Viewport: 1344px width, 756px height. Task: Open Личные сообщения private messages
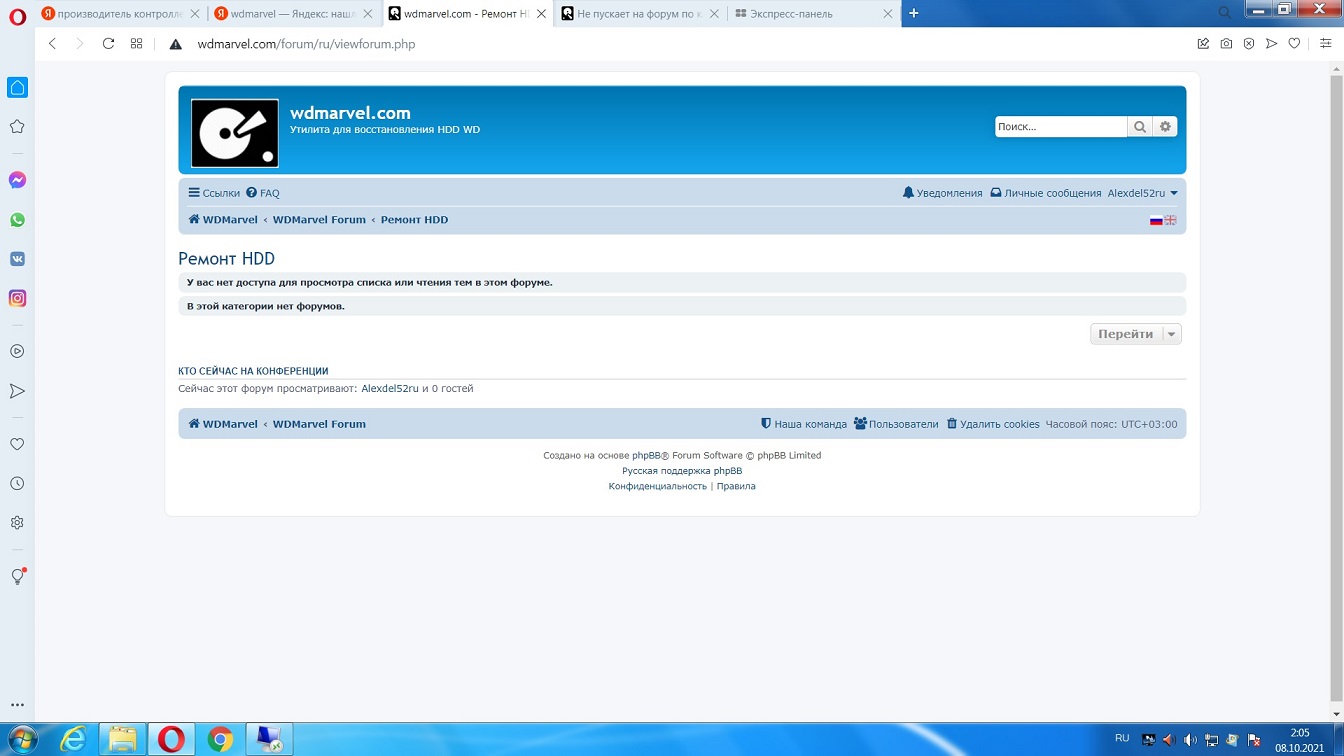coord(1046,193)
